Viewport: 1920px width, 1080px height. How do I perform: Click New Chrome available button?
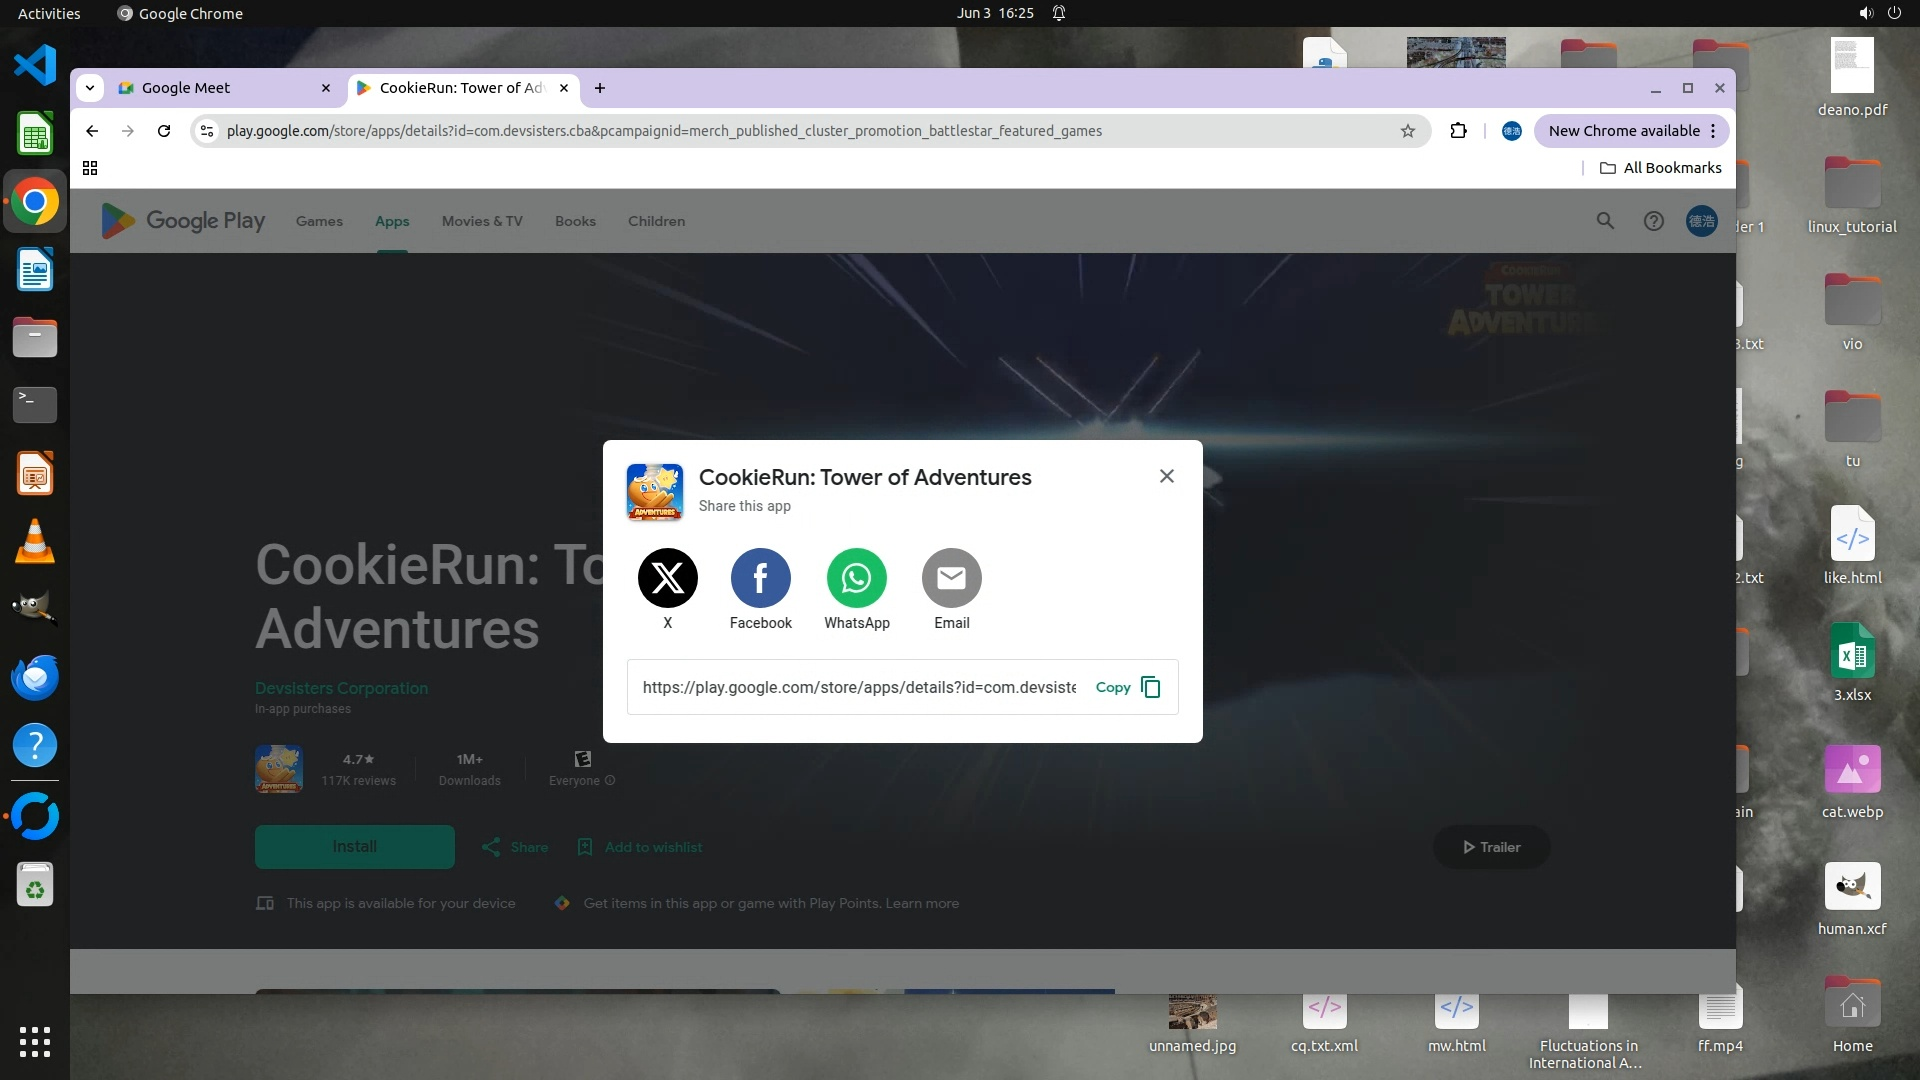(1623, 131)
